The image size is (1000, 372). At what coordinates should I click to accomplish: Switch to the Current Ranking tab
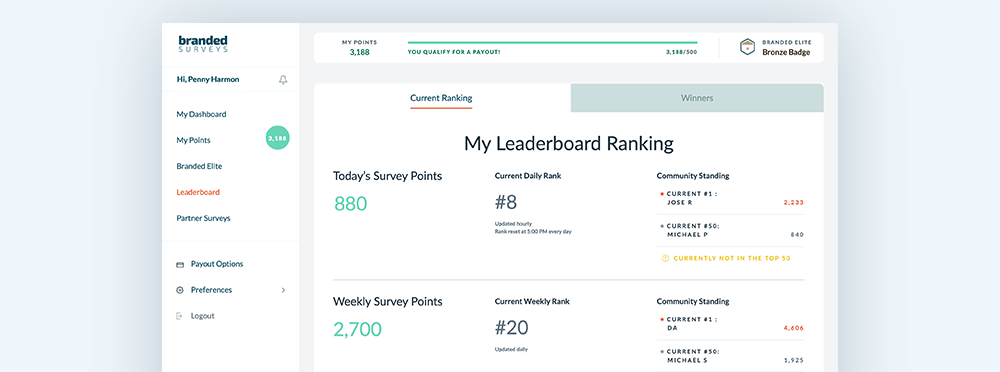(441, 98)
